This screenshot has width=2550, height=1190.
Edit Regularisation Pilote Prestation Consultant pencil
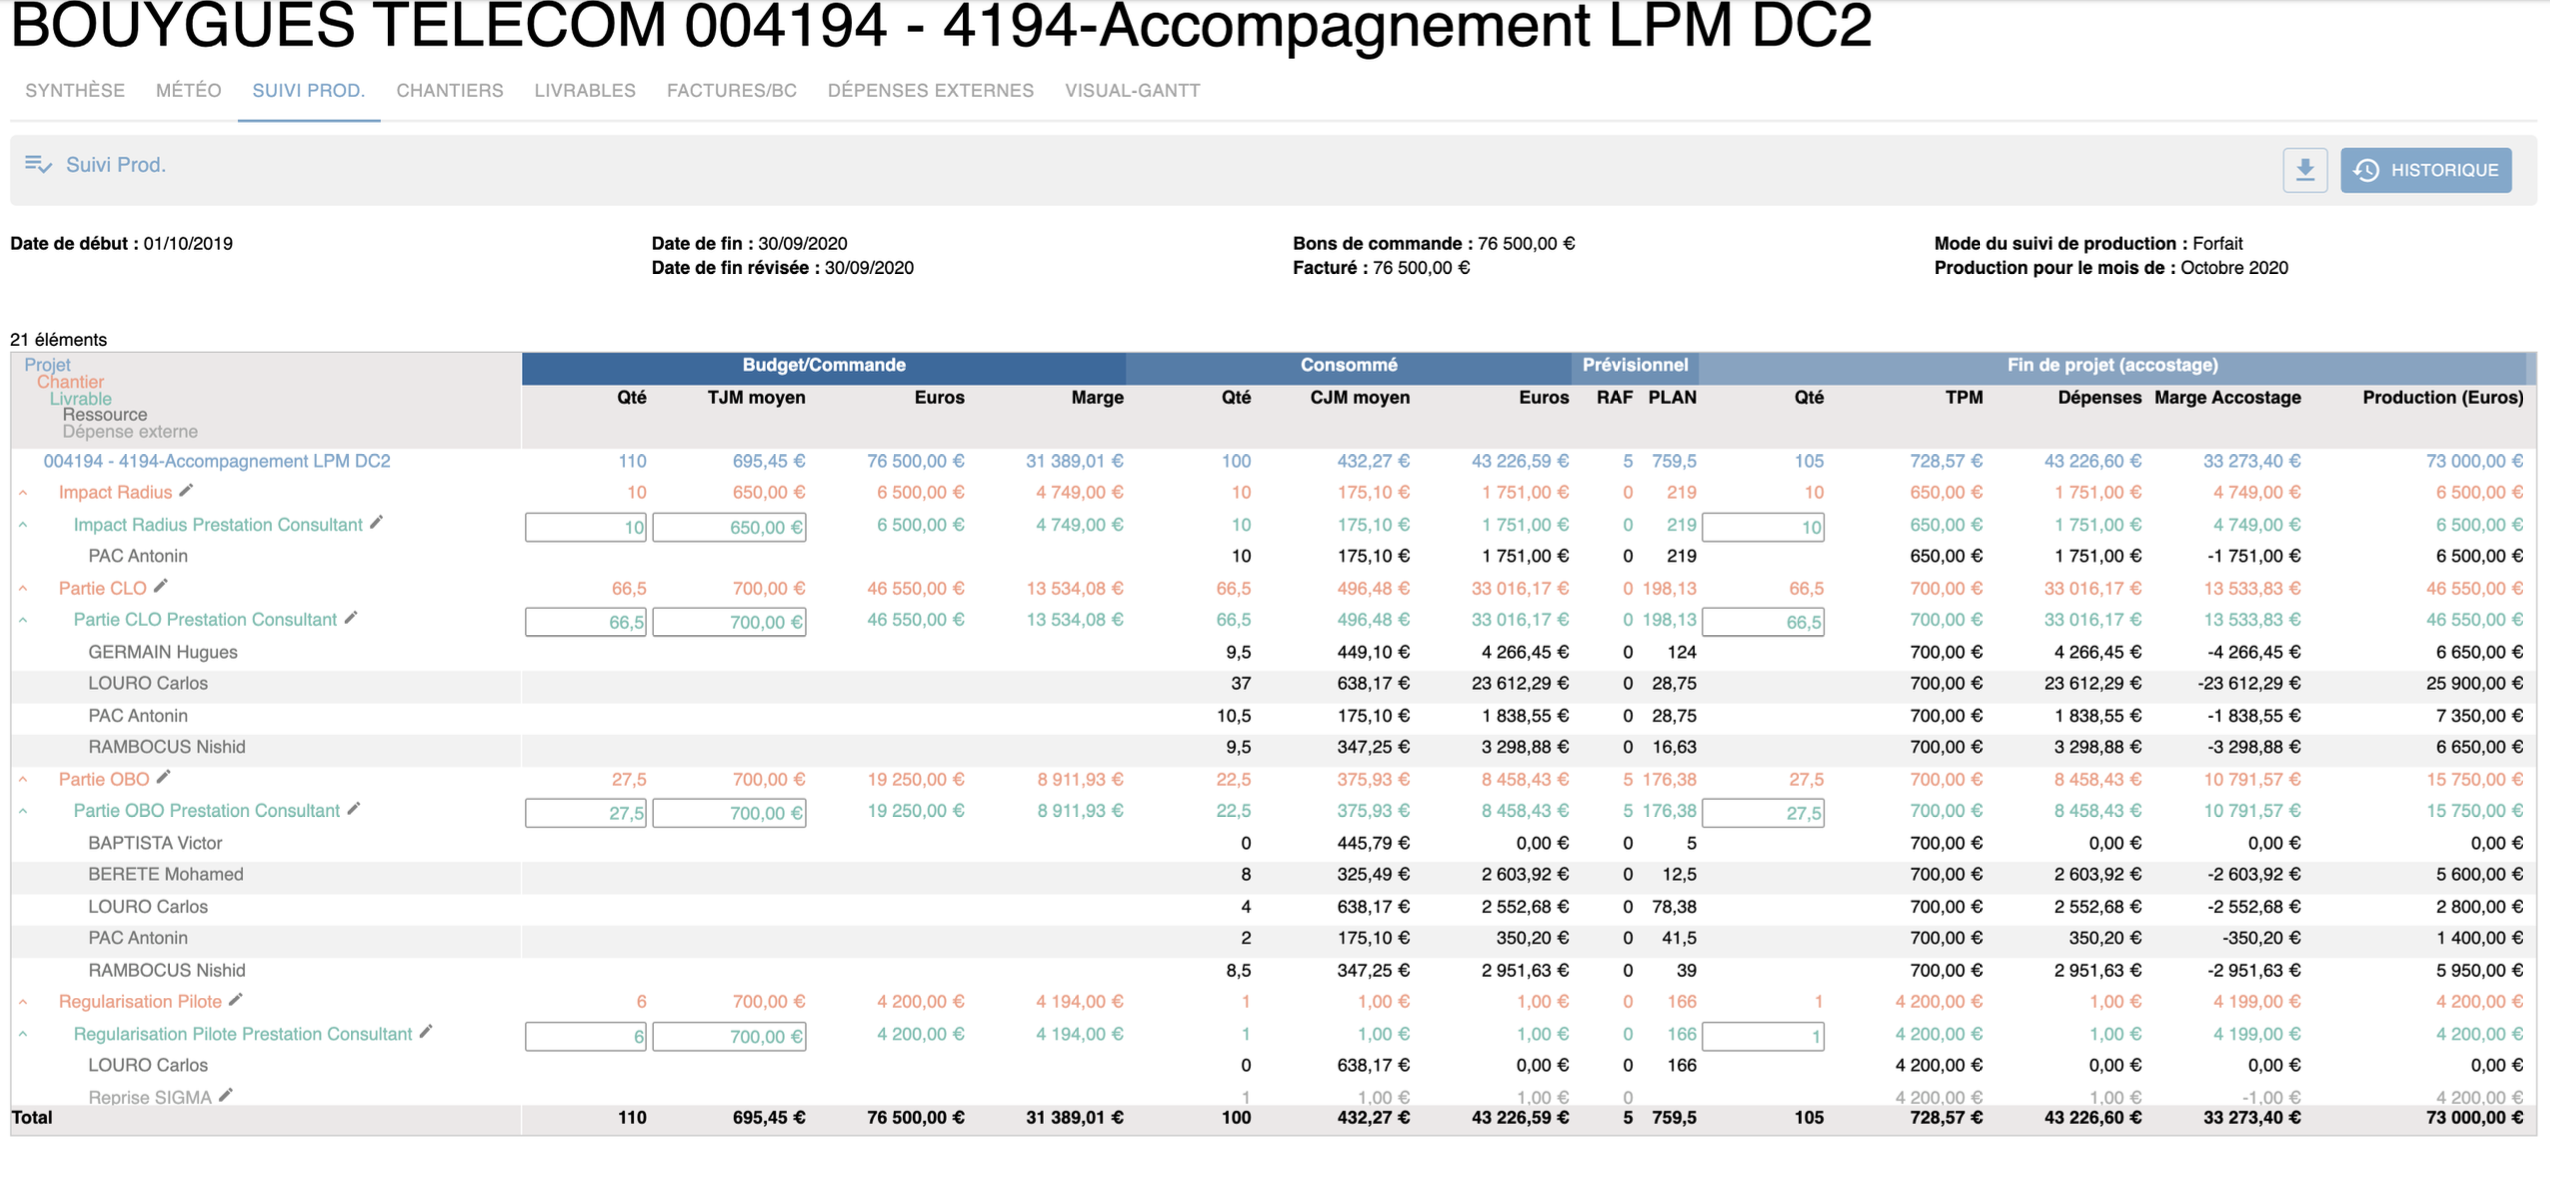(426, 1031)
